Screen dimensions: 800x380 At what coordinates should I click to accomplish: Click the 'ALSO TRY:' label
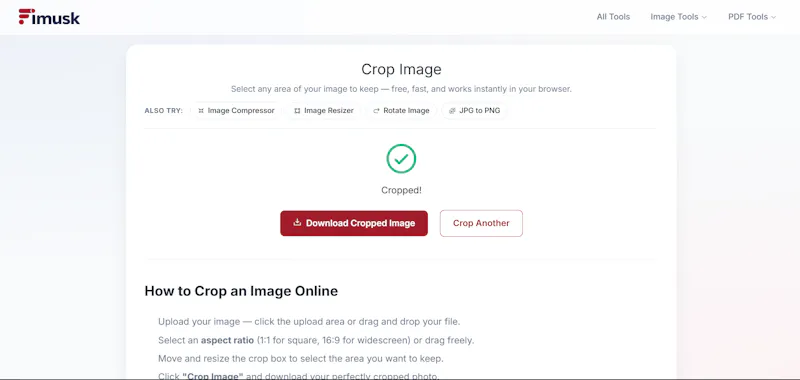tap(163, 111)
